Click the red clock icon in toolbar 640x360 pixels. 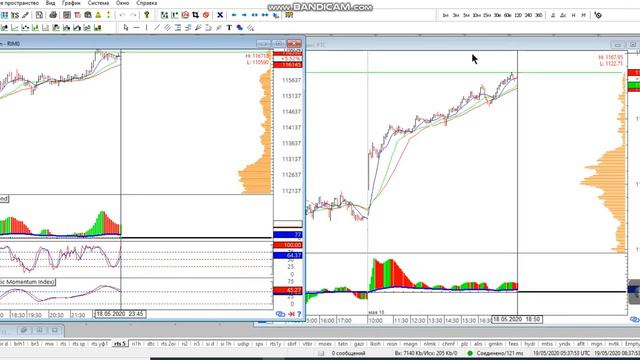point(185,15)
